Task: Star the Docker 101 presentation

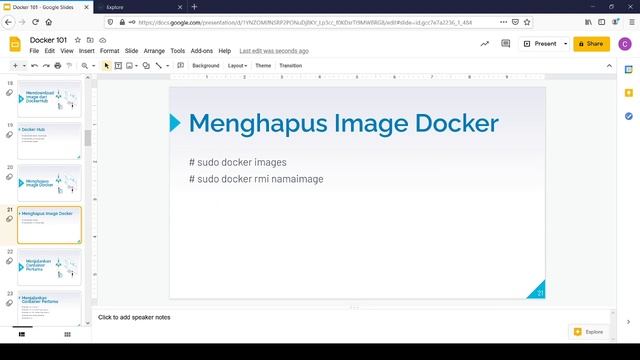Action: [78, 40]
